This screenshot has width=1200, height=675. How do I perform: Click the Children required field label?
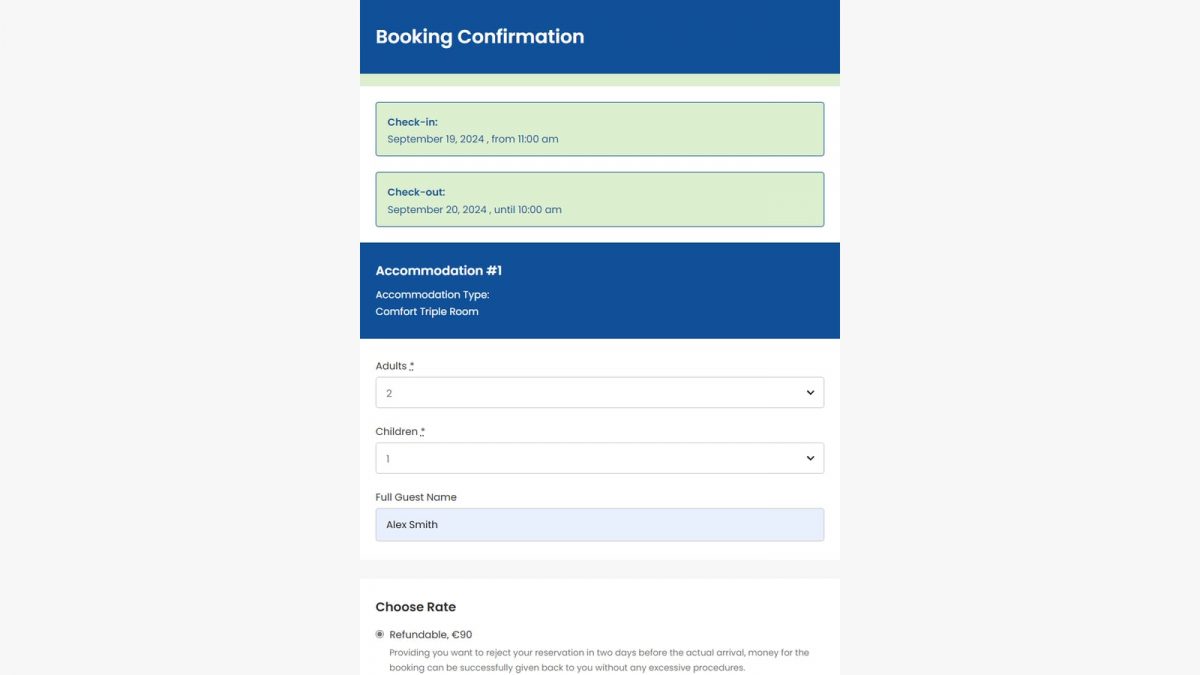pyautogui.click(x=399, y=431)
